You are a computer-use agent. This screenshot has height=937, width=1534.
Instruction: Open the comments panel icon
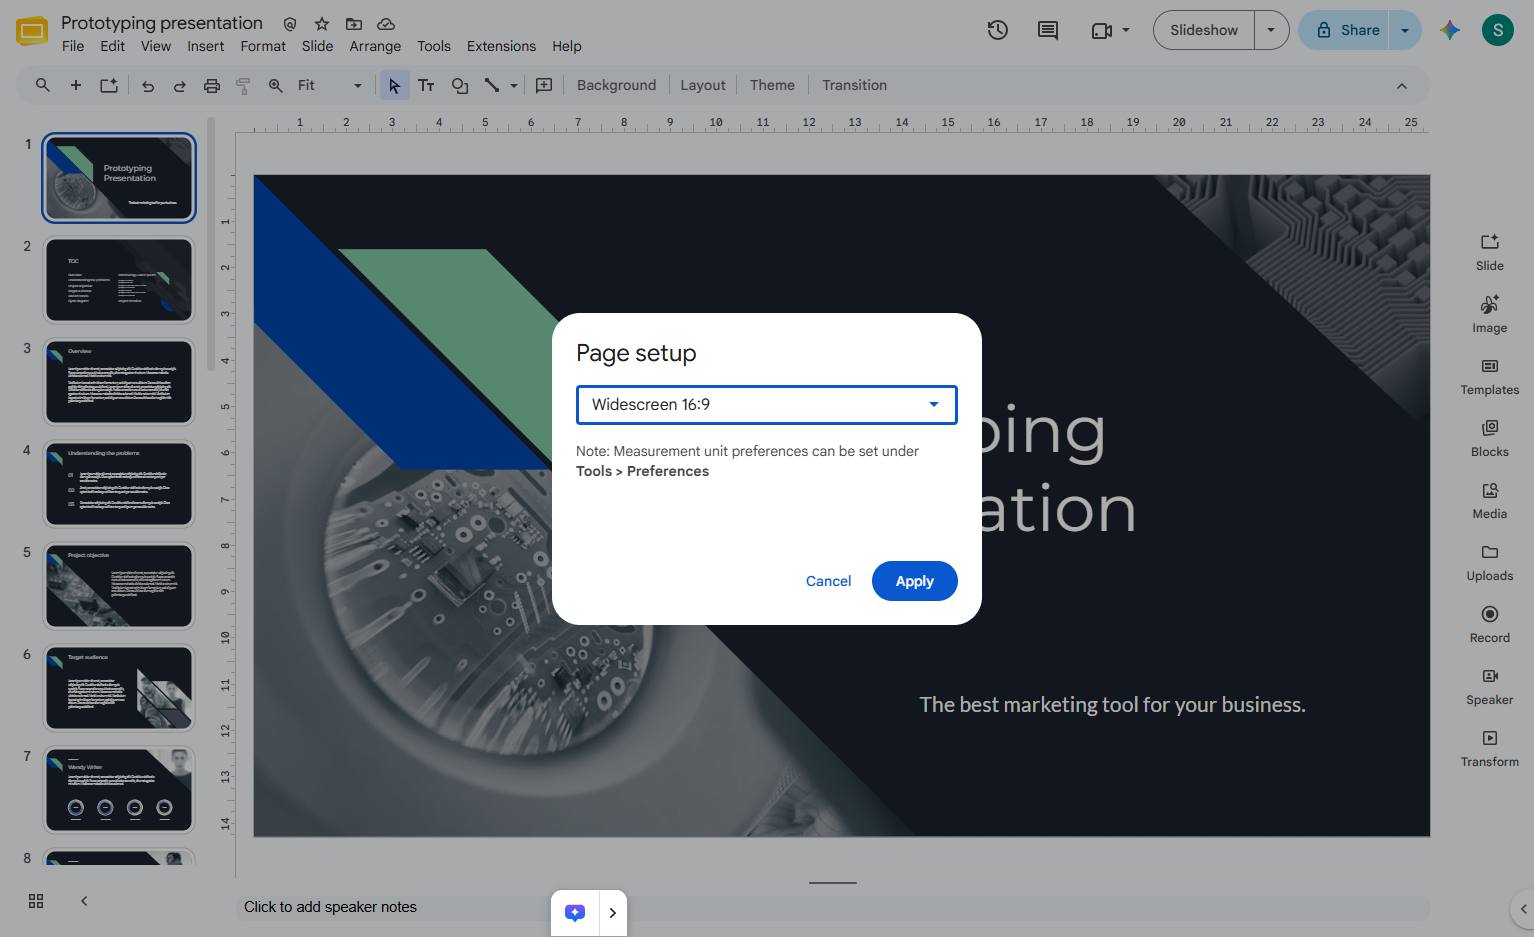coord(1047,30)
